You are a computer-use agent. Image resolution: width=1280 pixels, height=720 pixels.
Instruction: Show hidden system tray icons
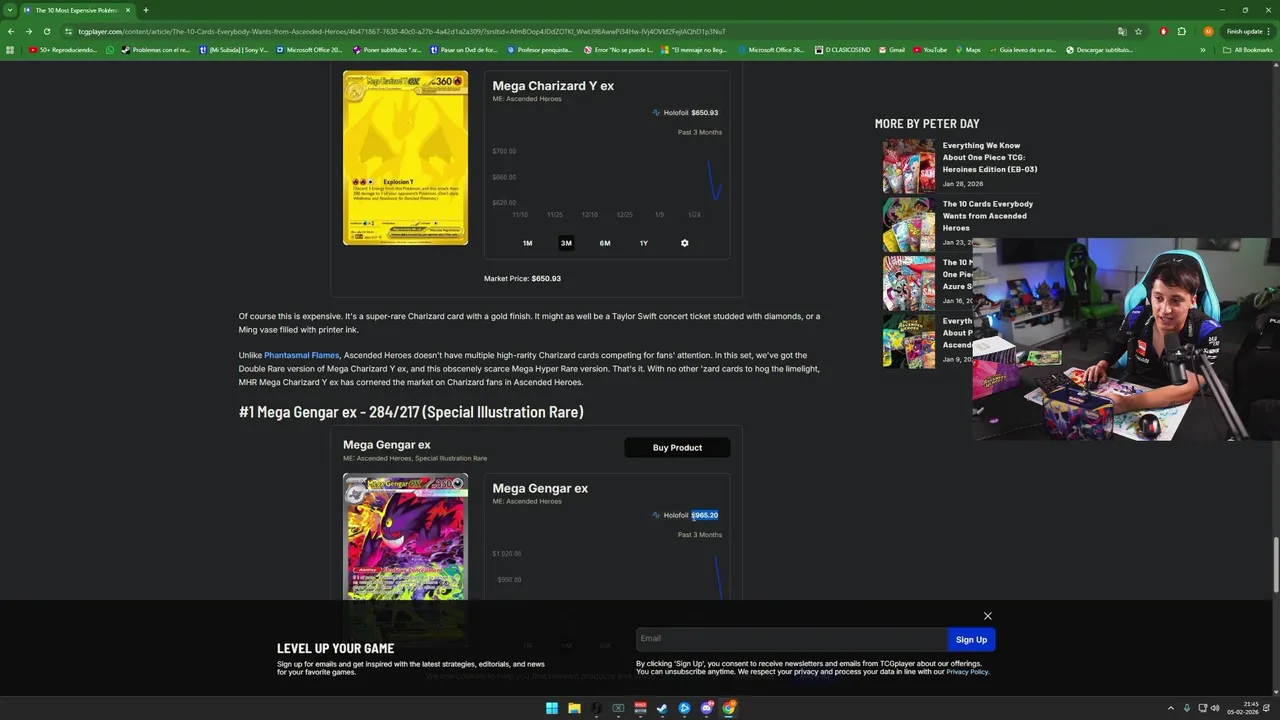coord(1171,708)
